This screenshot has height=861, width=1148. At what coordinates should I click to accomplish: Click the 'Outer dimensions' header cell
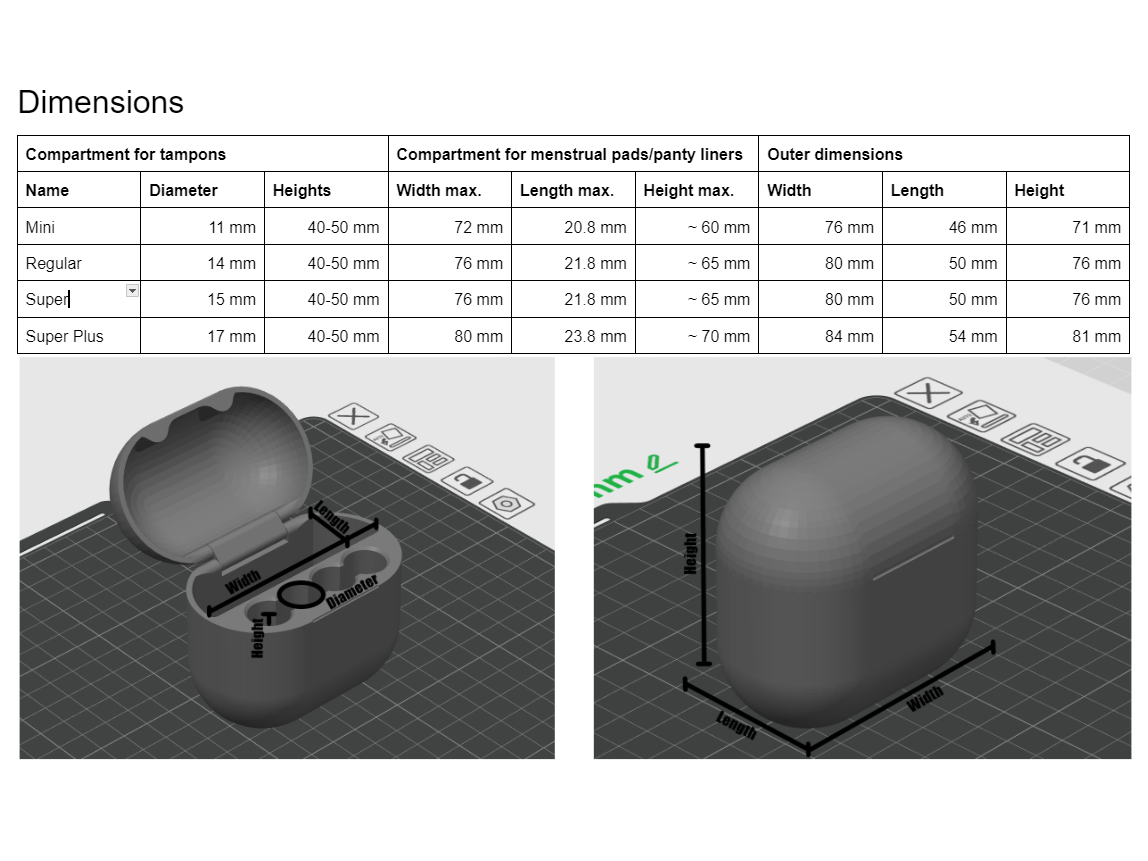(944, 154)
